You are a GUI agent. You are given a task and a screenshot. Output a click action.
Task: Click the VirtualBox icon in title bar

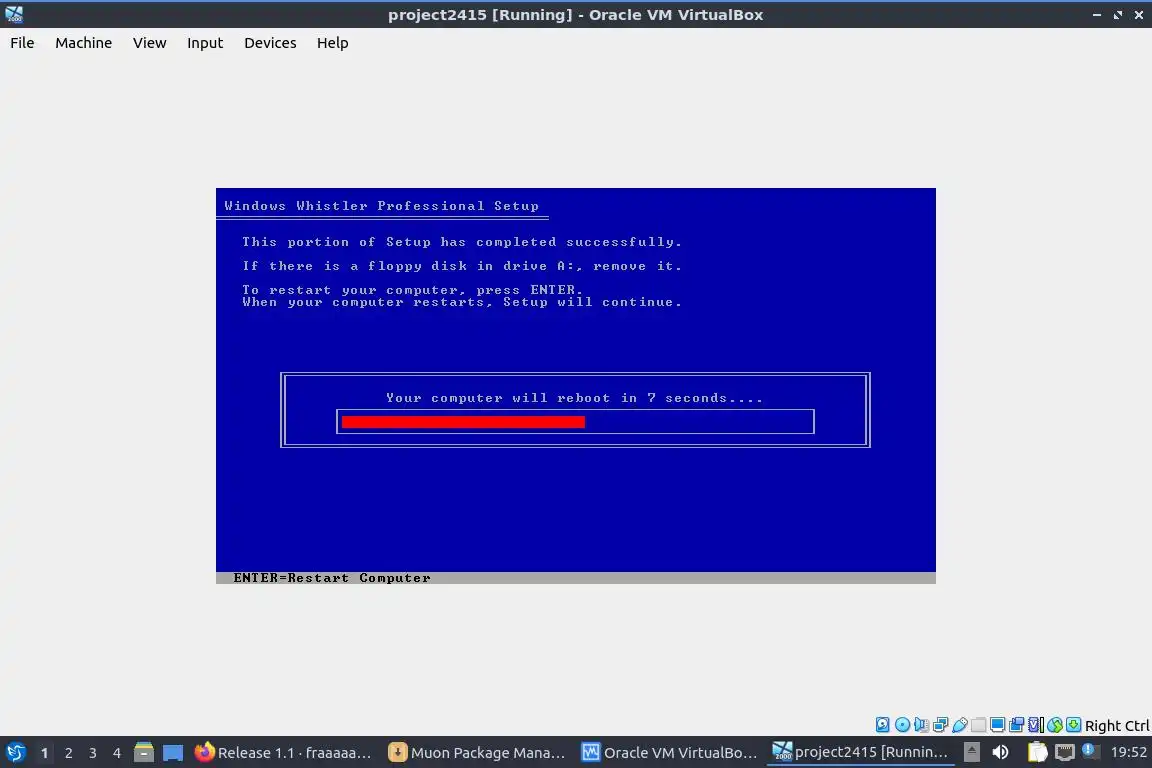point(14,14)
